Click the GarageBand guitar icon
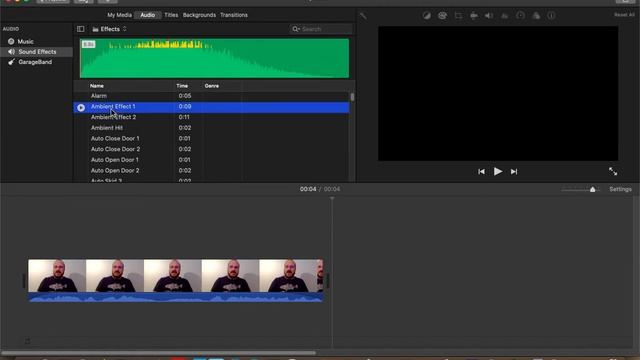 11,62
